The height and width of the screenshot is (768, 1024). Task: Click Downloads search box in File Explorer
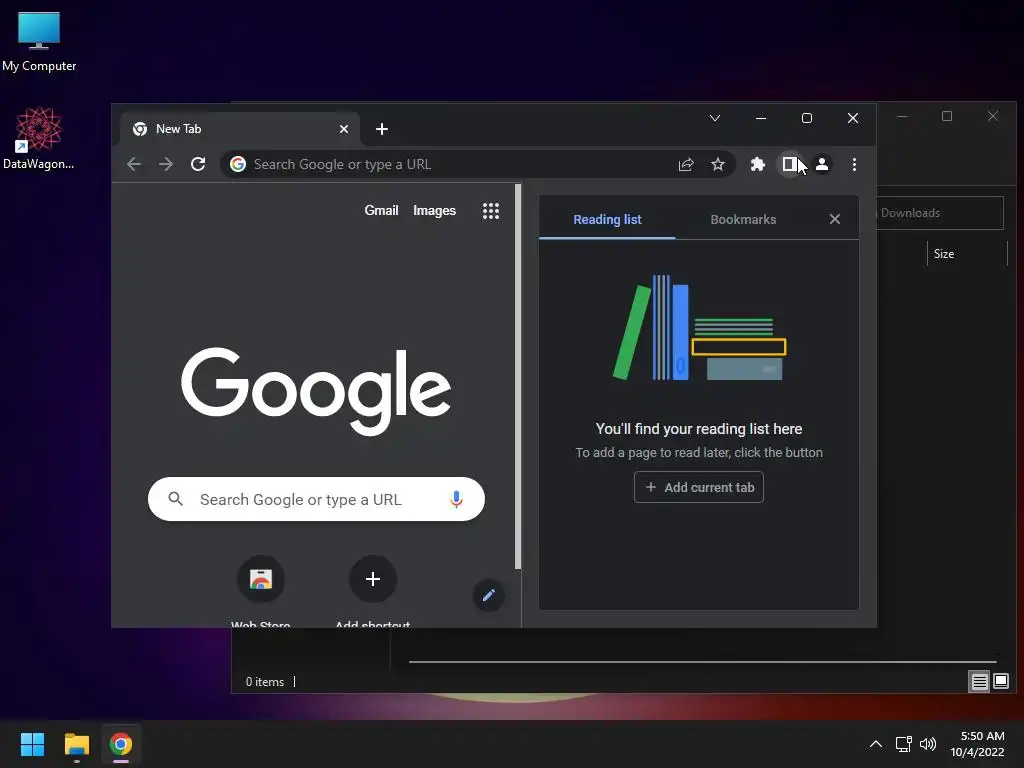tap(939, 213)
